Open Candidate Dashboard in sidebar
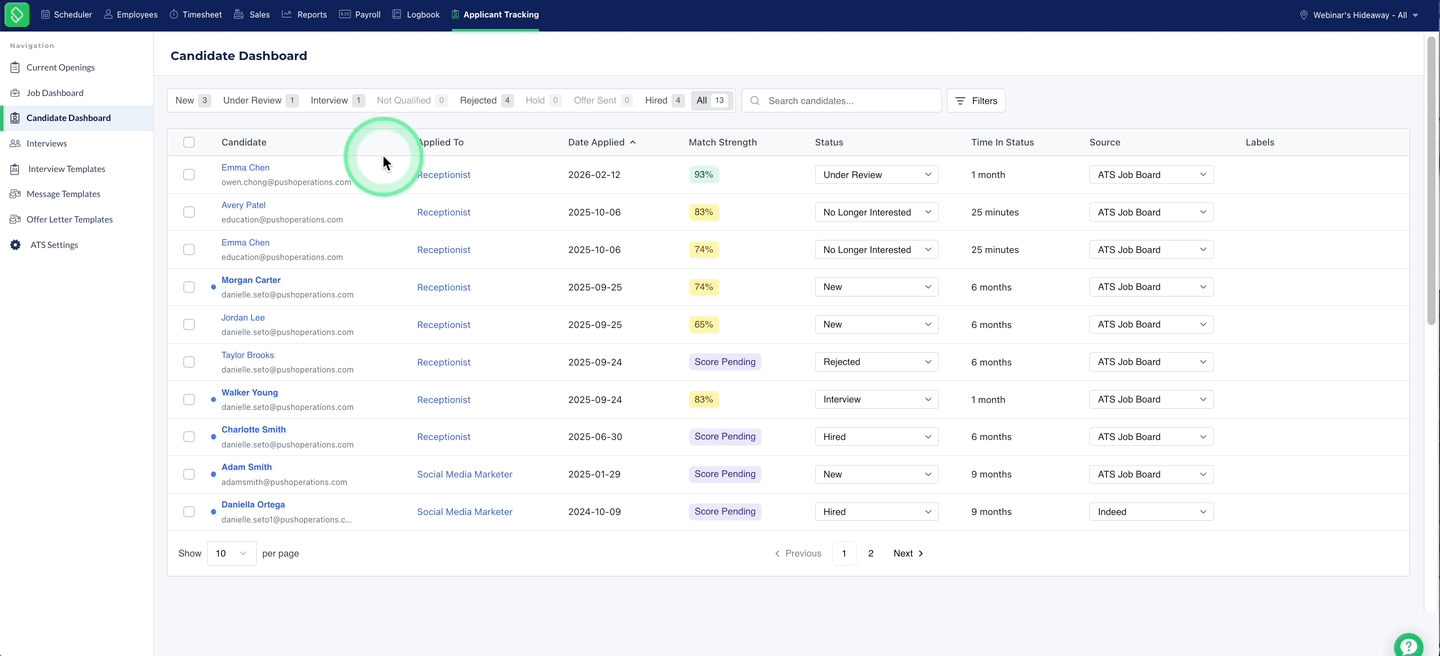 pyautogui.click(x=77, y=118)
